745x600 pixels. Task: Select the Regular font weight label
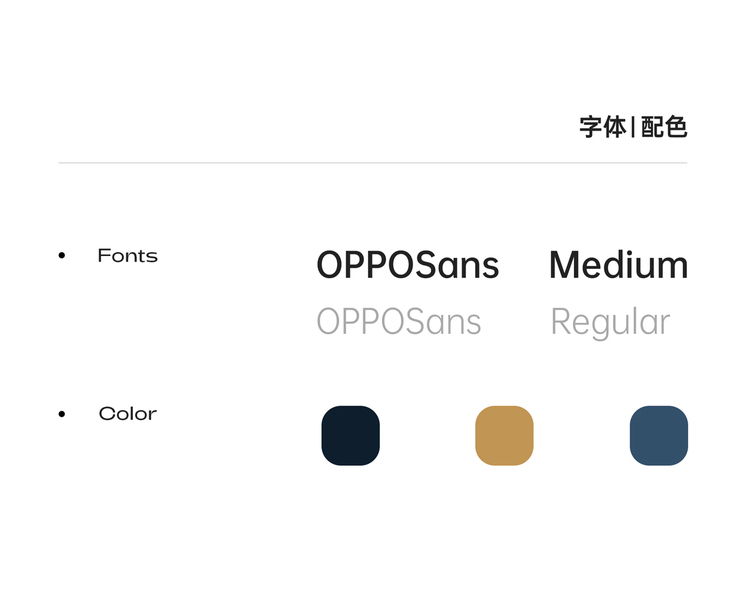(610, 323)
